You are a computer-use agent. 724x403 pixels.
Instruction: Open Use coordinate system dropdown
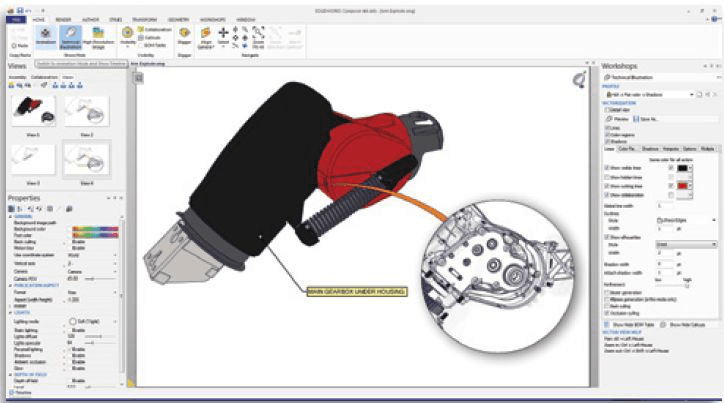coord(92,255)
